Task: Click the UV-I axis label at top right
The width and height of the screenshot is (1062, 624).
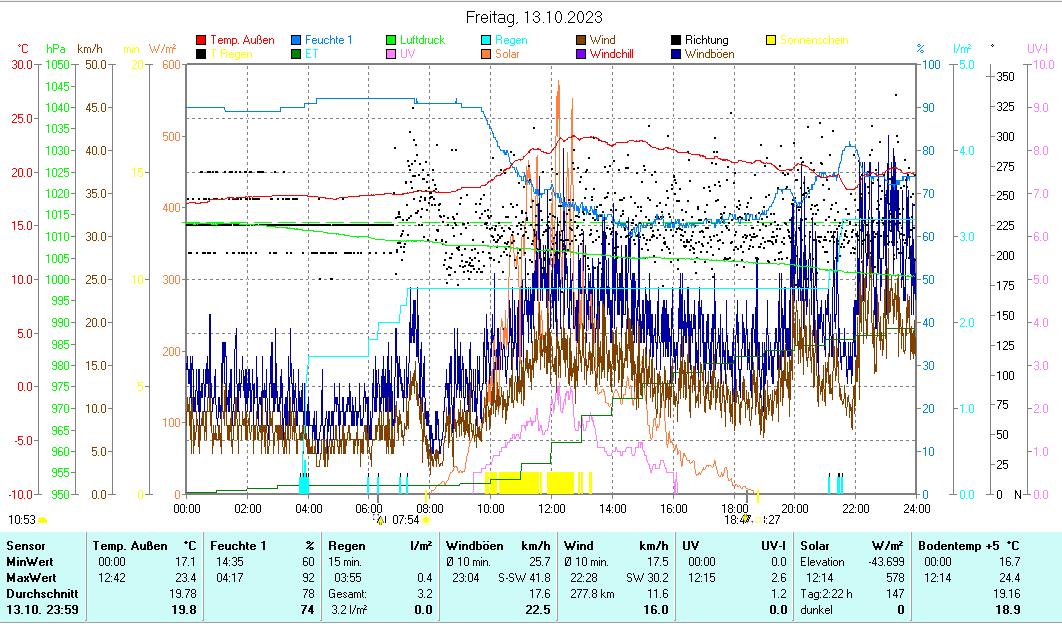Action: pos(1036,49)
